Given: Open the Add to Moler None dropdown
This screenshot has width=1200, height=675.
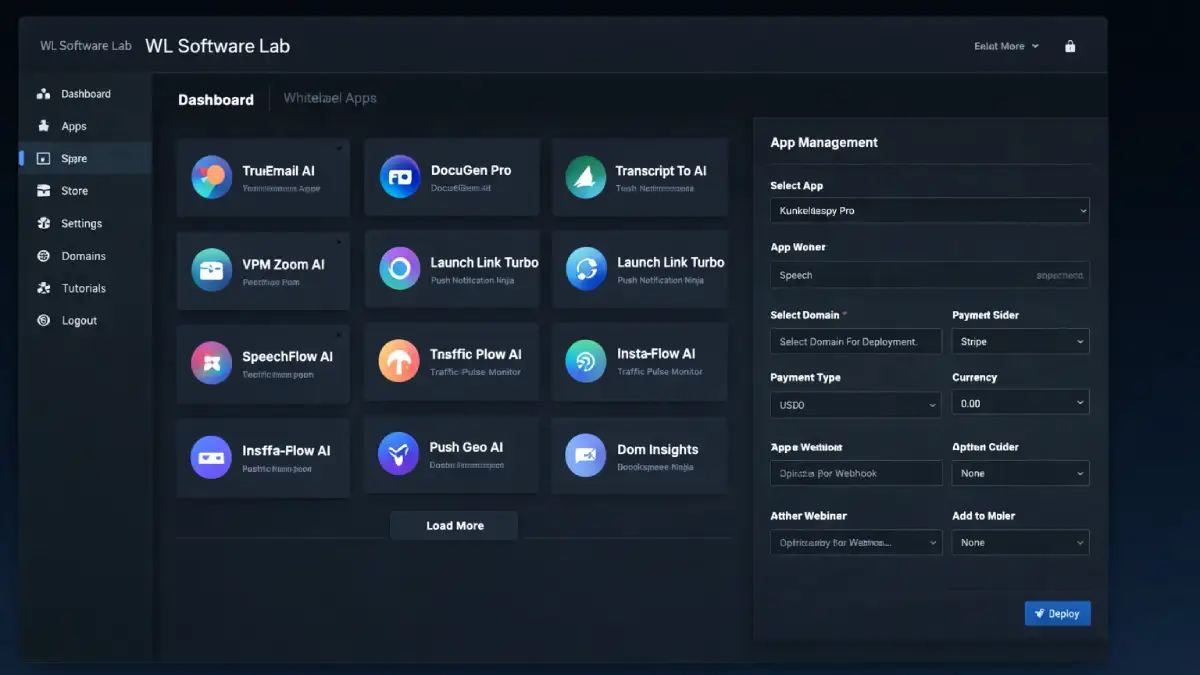Looking at the screenshot, I should pyautogui.click(x=1021, y=542).
